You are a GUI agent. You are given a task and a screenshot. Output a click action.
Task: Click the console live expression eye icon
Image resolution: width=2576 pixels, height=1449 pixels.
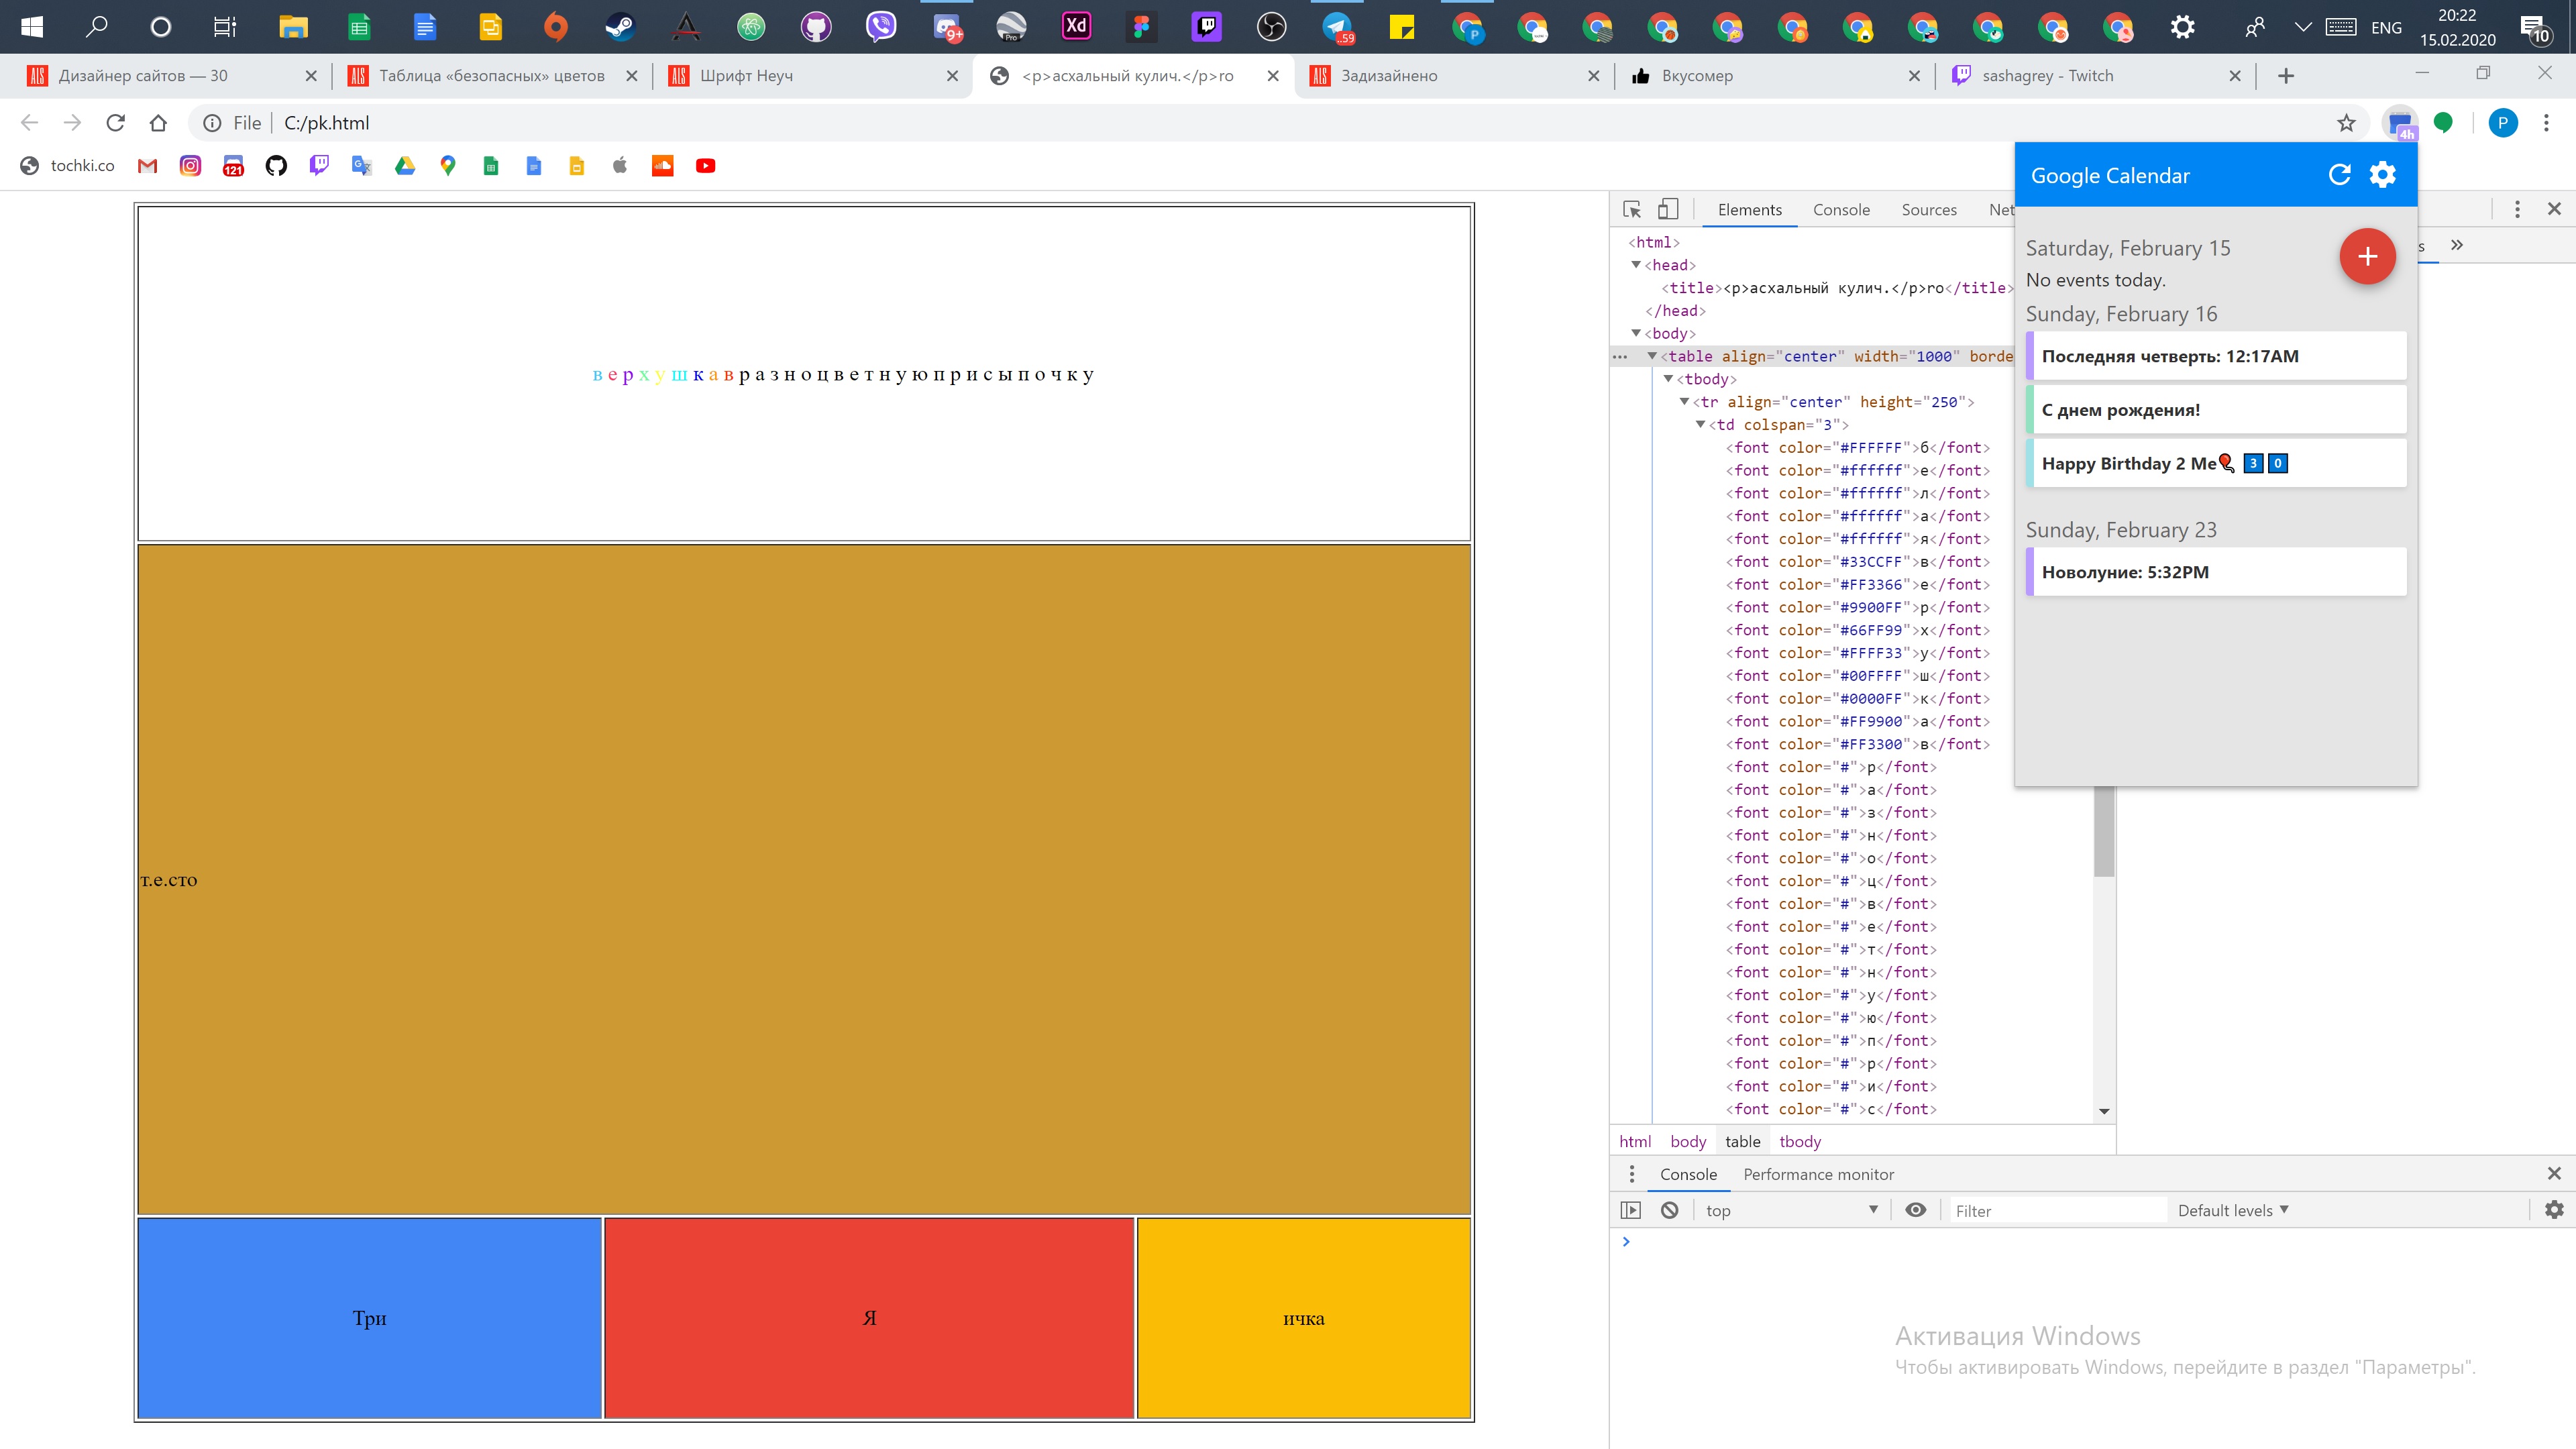[x=1915, y=1210]
